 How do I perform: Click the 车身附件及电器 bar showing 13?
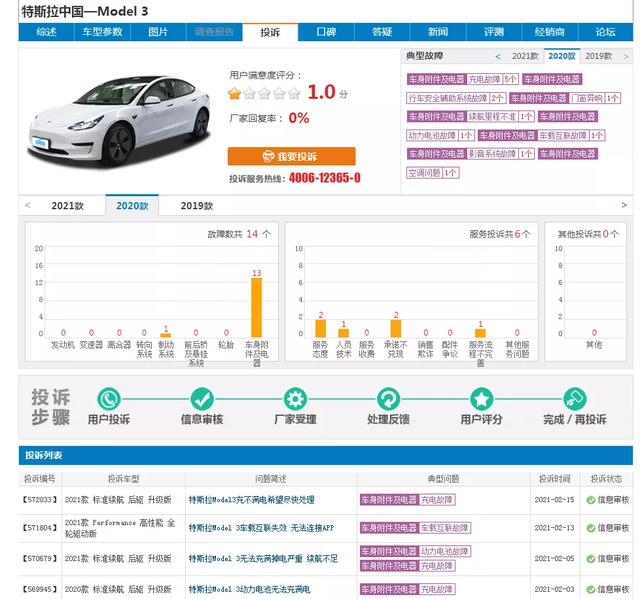256,308
